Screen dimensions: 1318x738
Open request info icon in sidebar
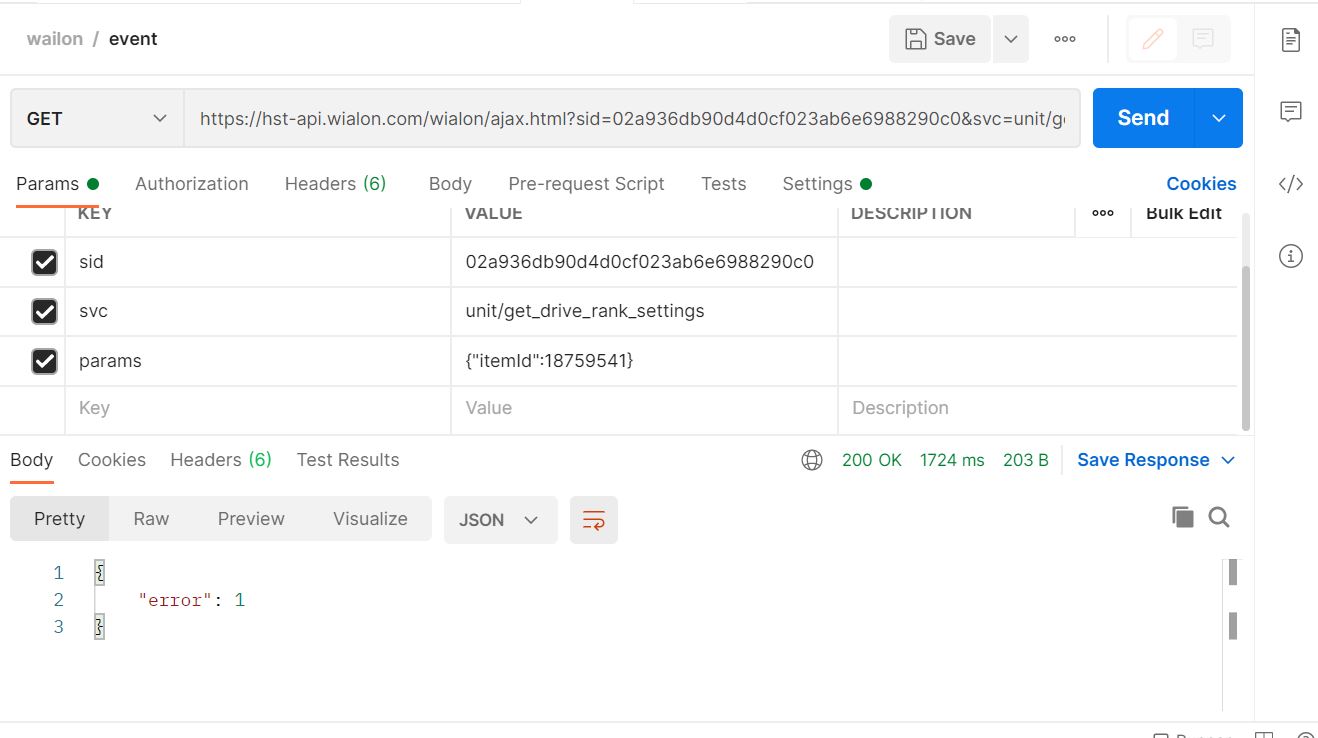[1290, 257]
